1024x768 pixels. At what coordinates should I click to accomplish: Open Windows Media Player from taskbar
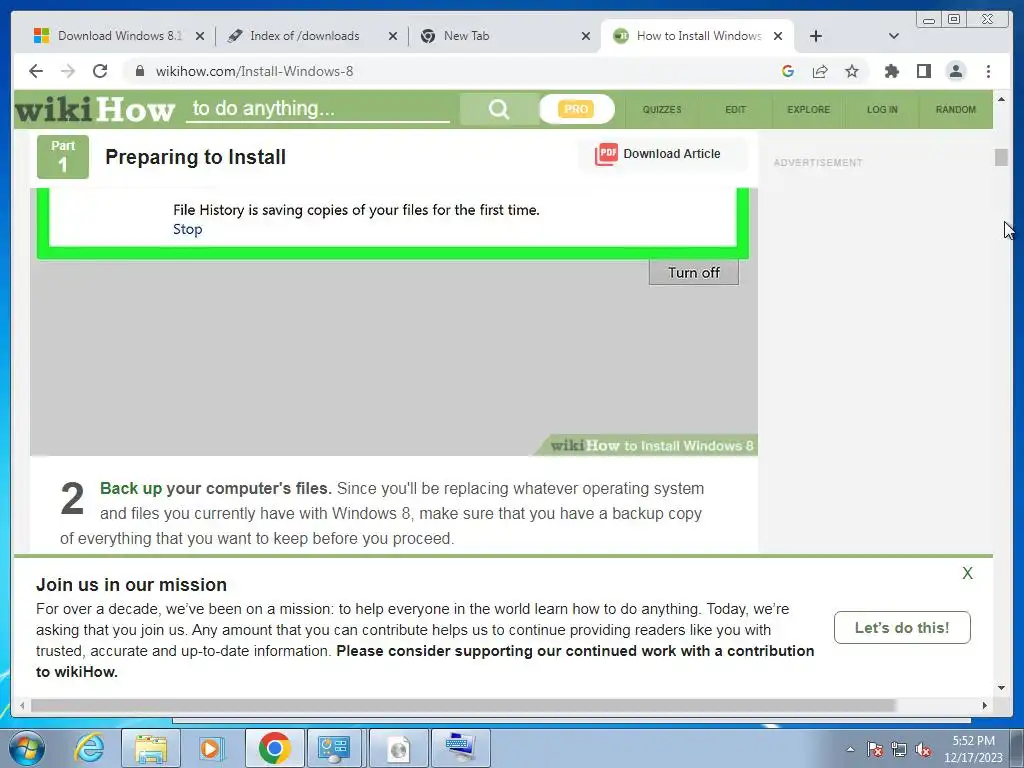point(211,748)
